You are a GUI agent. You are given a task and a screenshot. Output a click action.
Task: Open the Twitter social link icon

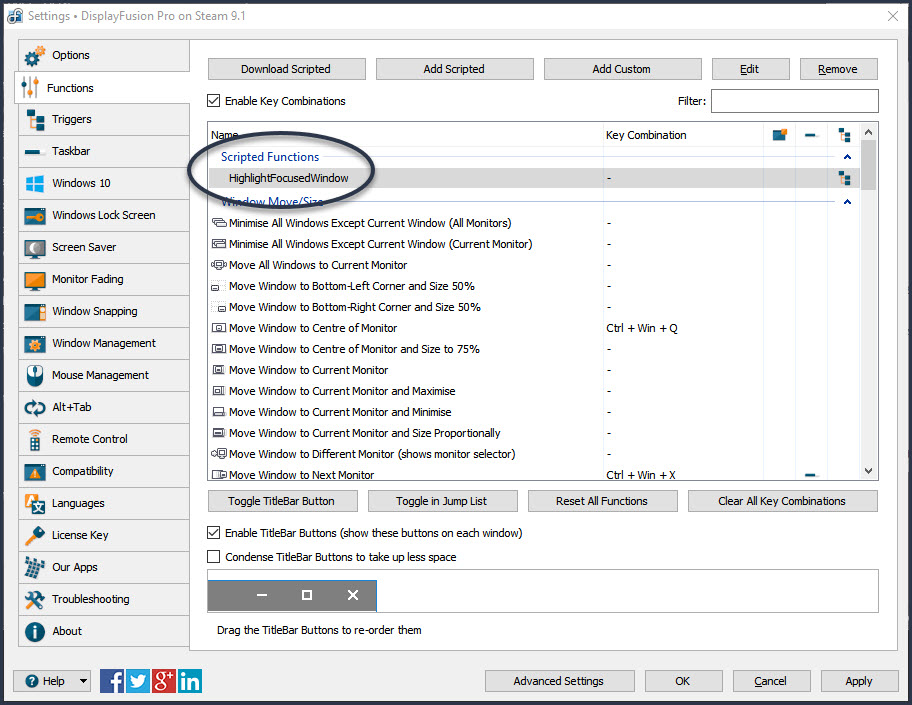138,681
